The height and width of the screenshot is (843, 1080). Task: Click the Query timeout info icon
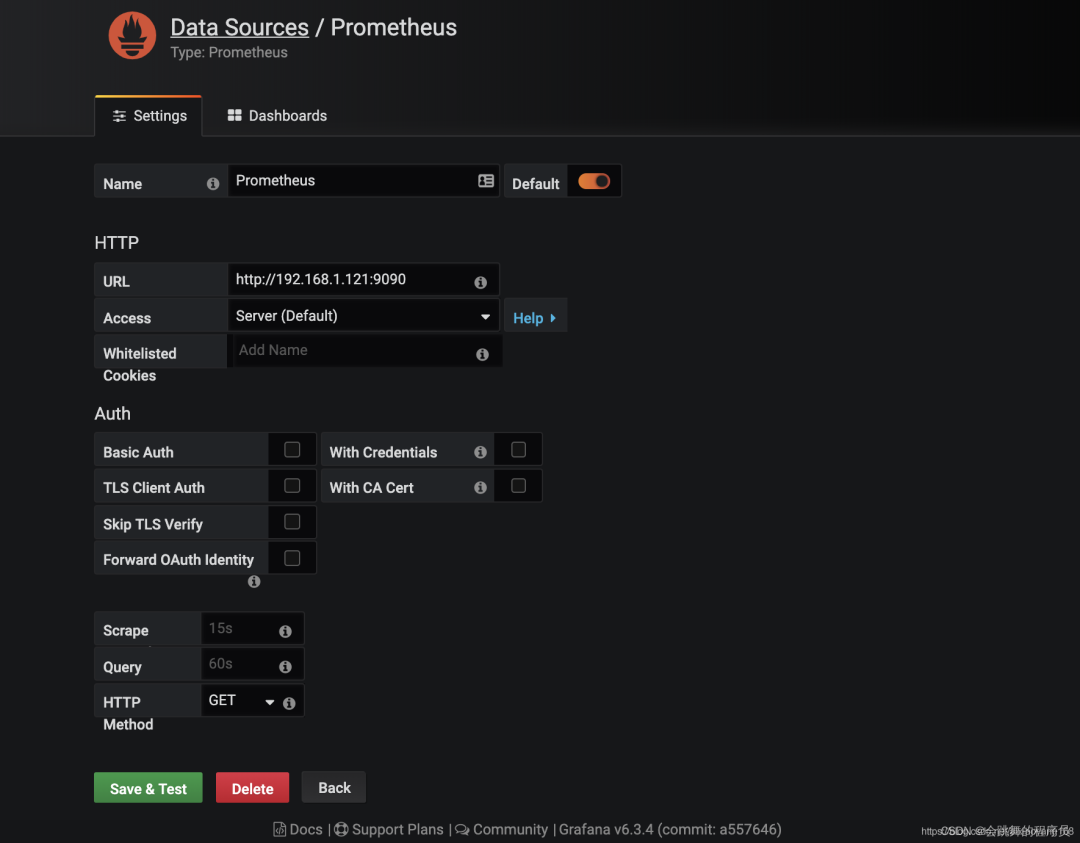click(x=285, y=667)
